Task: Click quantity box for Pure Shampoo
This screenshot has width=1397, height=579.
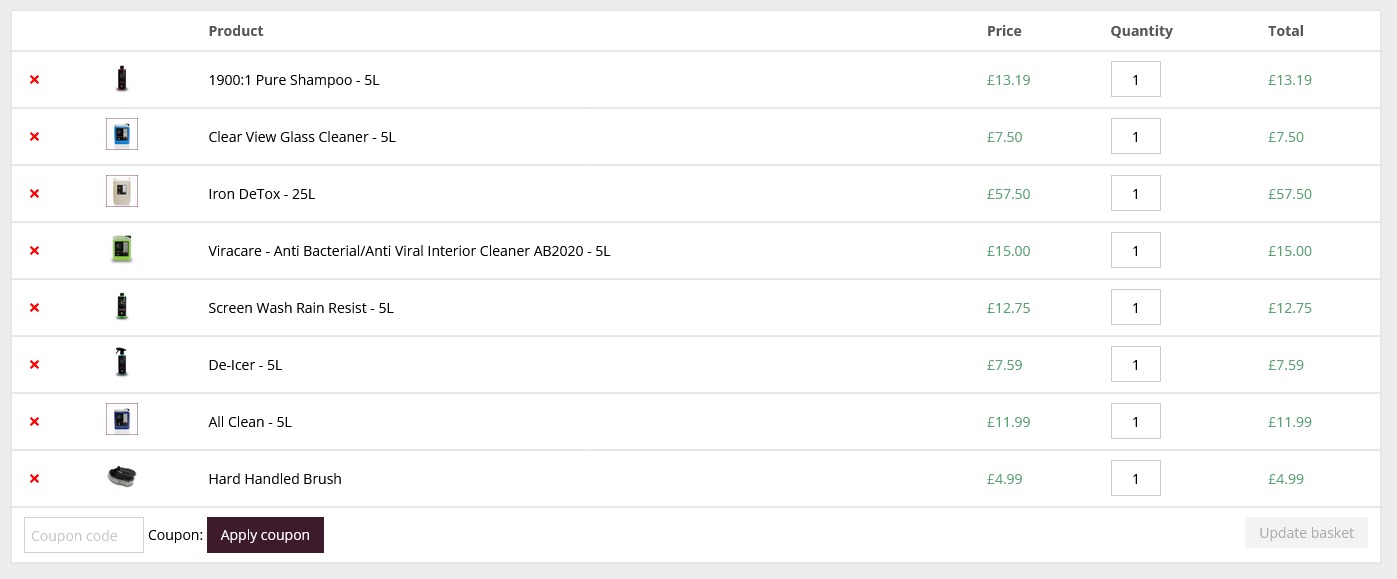Action: (1135, 79)
